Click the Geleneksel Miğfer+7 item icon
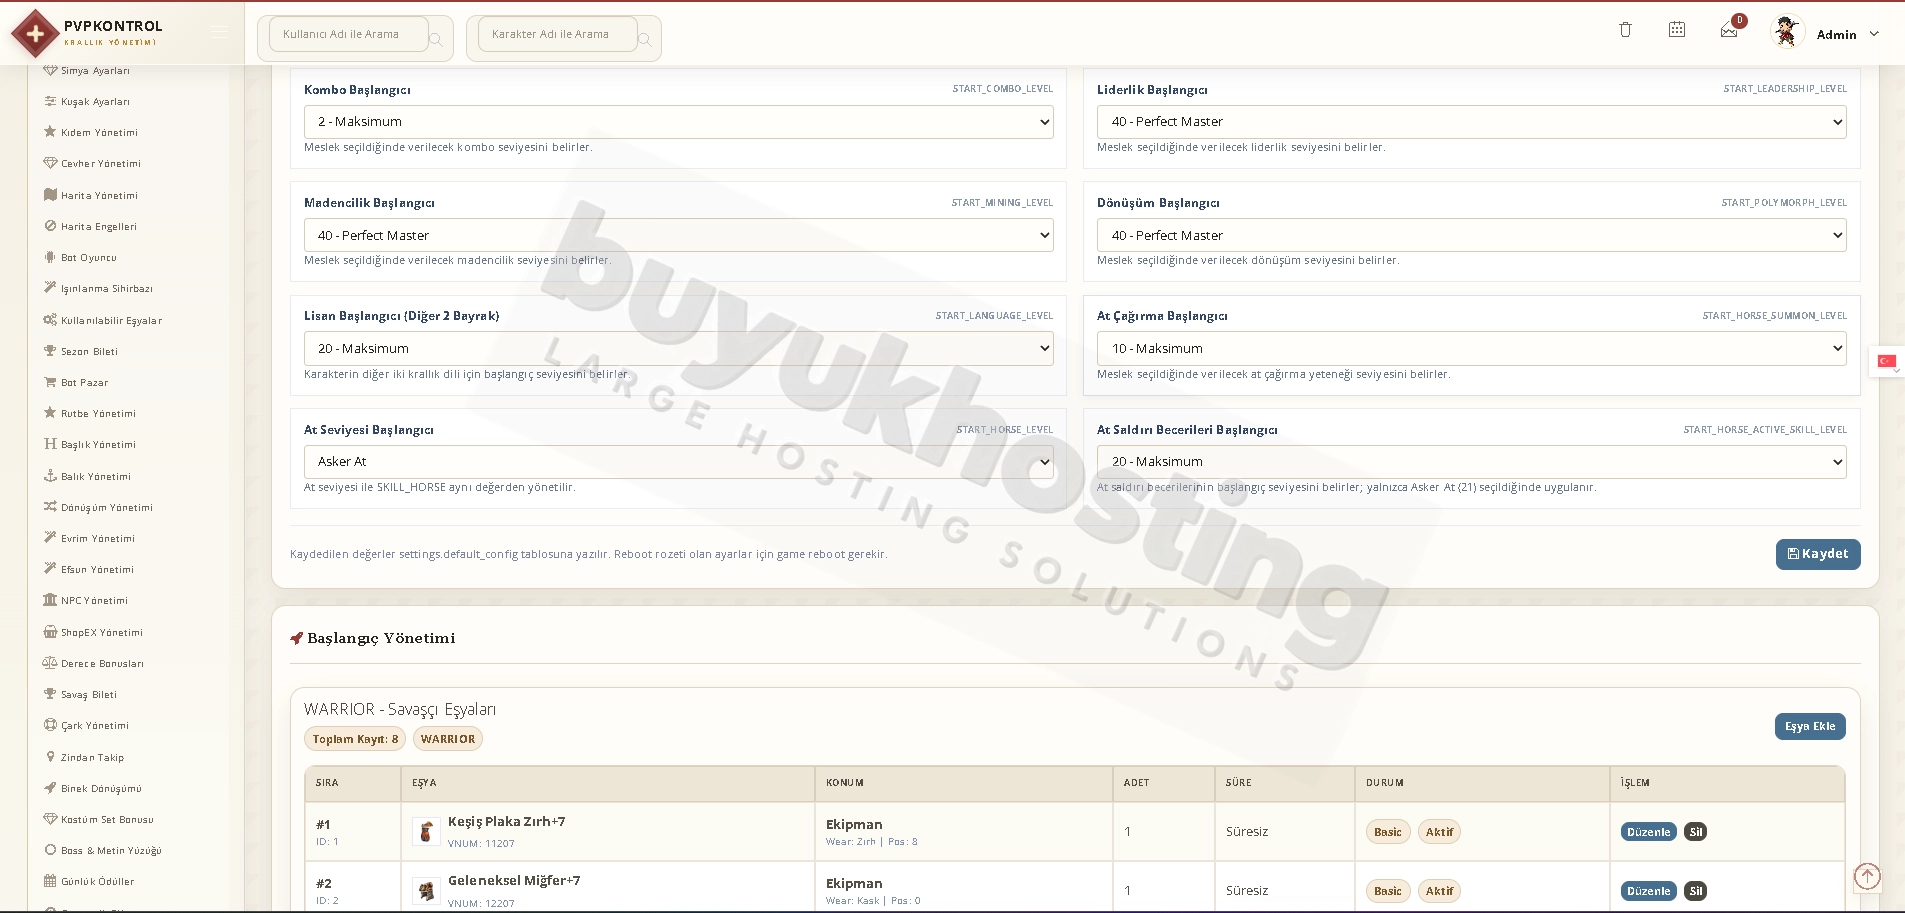This screenshot has height=913, width=1905. 426,890
